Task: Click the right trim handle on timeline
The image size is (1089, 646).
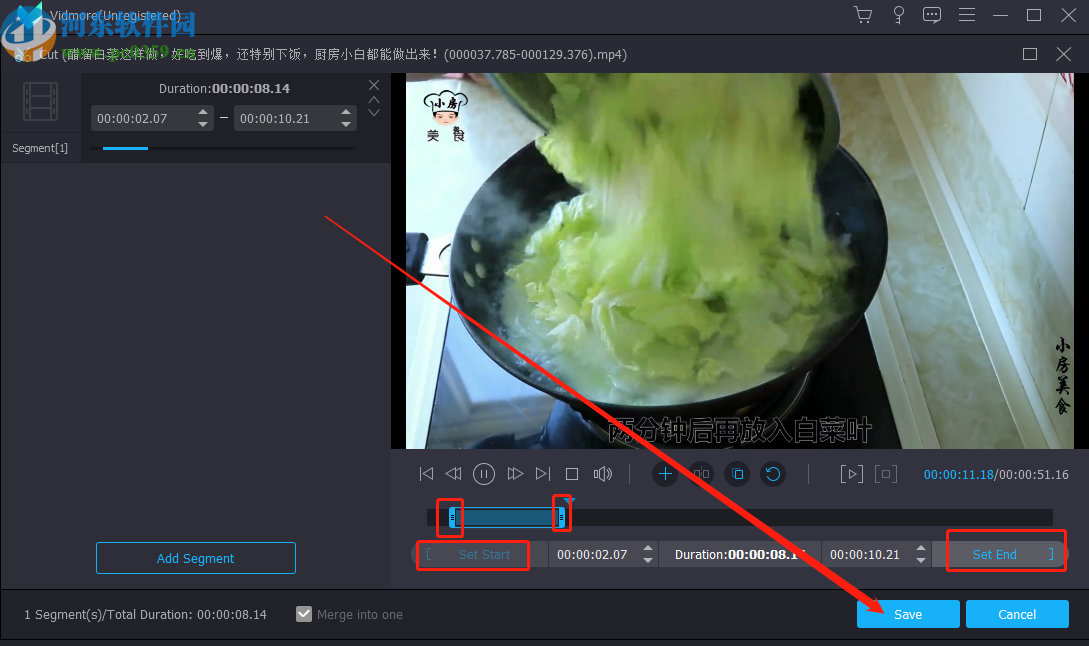Action: [561, 517]
